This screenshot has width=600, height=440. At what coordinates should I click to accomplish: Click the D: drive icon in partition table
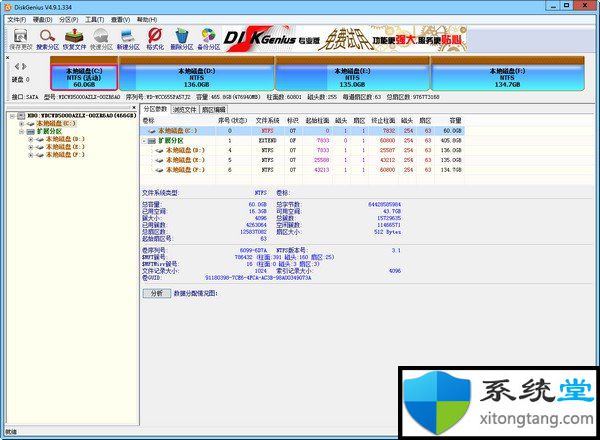click(x=160, y=150)
